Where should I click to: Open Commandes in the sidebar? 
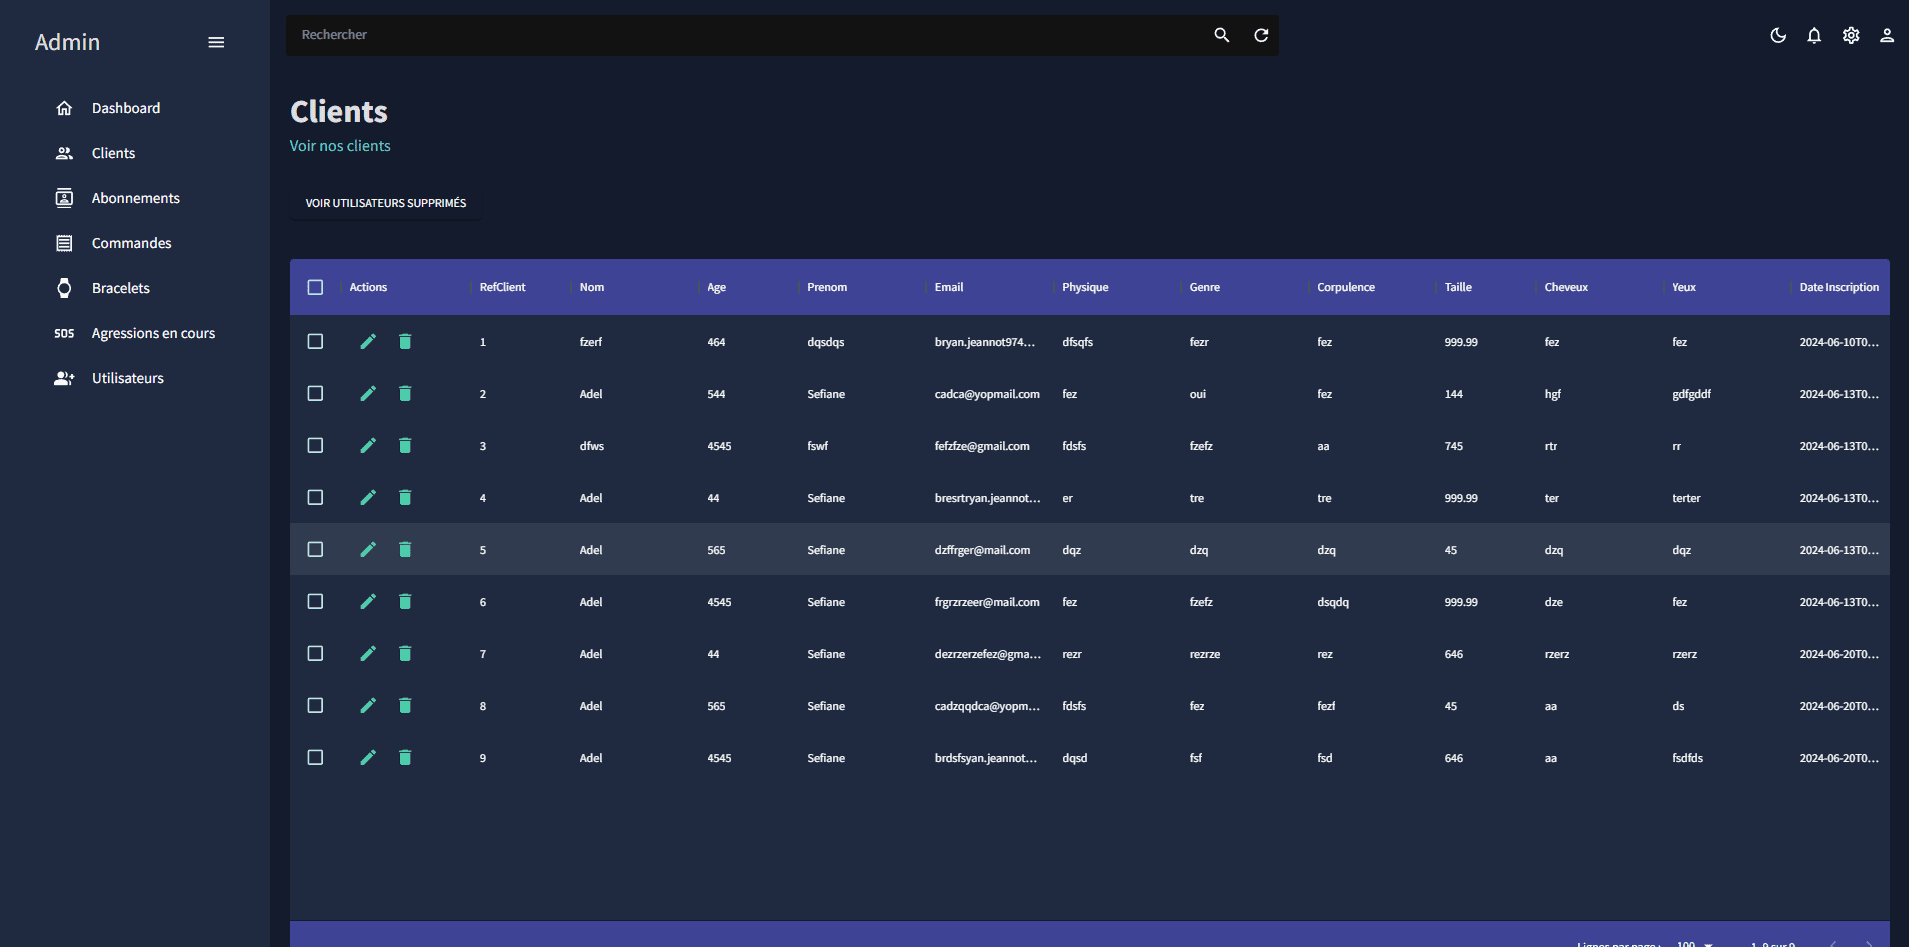(x=131, y=243)
